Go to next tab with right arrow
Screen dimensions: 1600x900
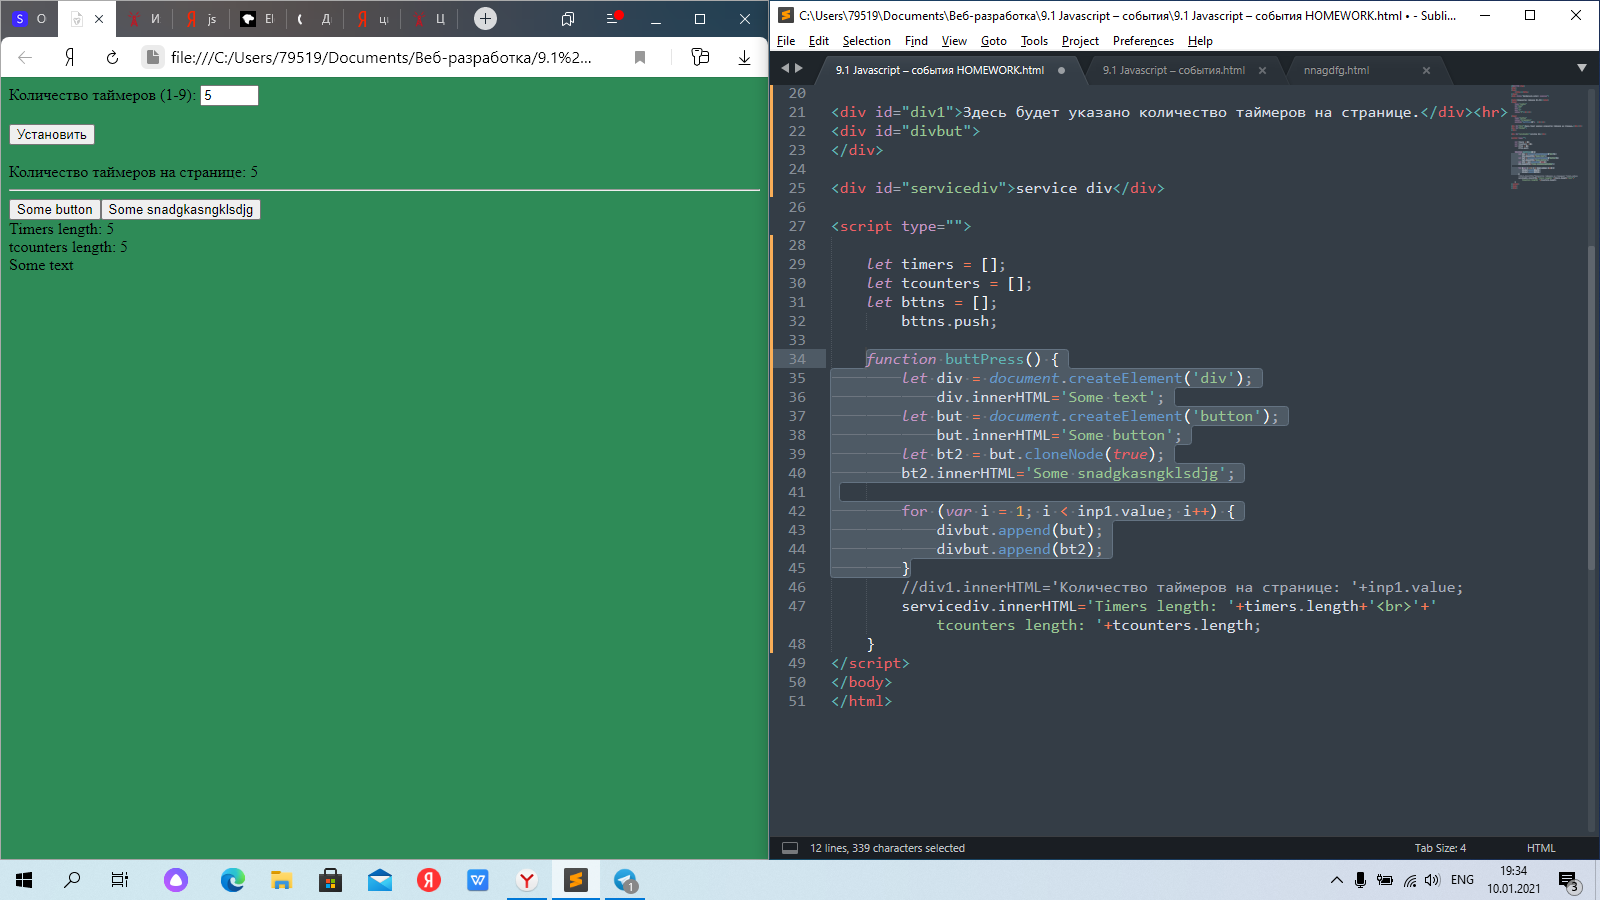tap(798, 68)
